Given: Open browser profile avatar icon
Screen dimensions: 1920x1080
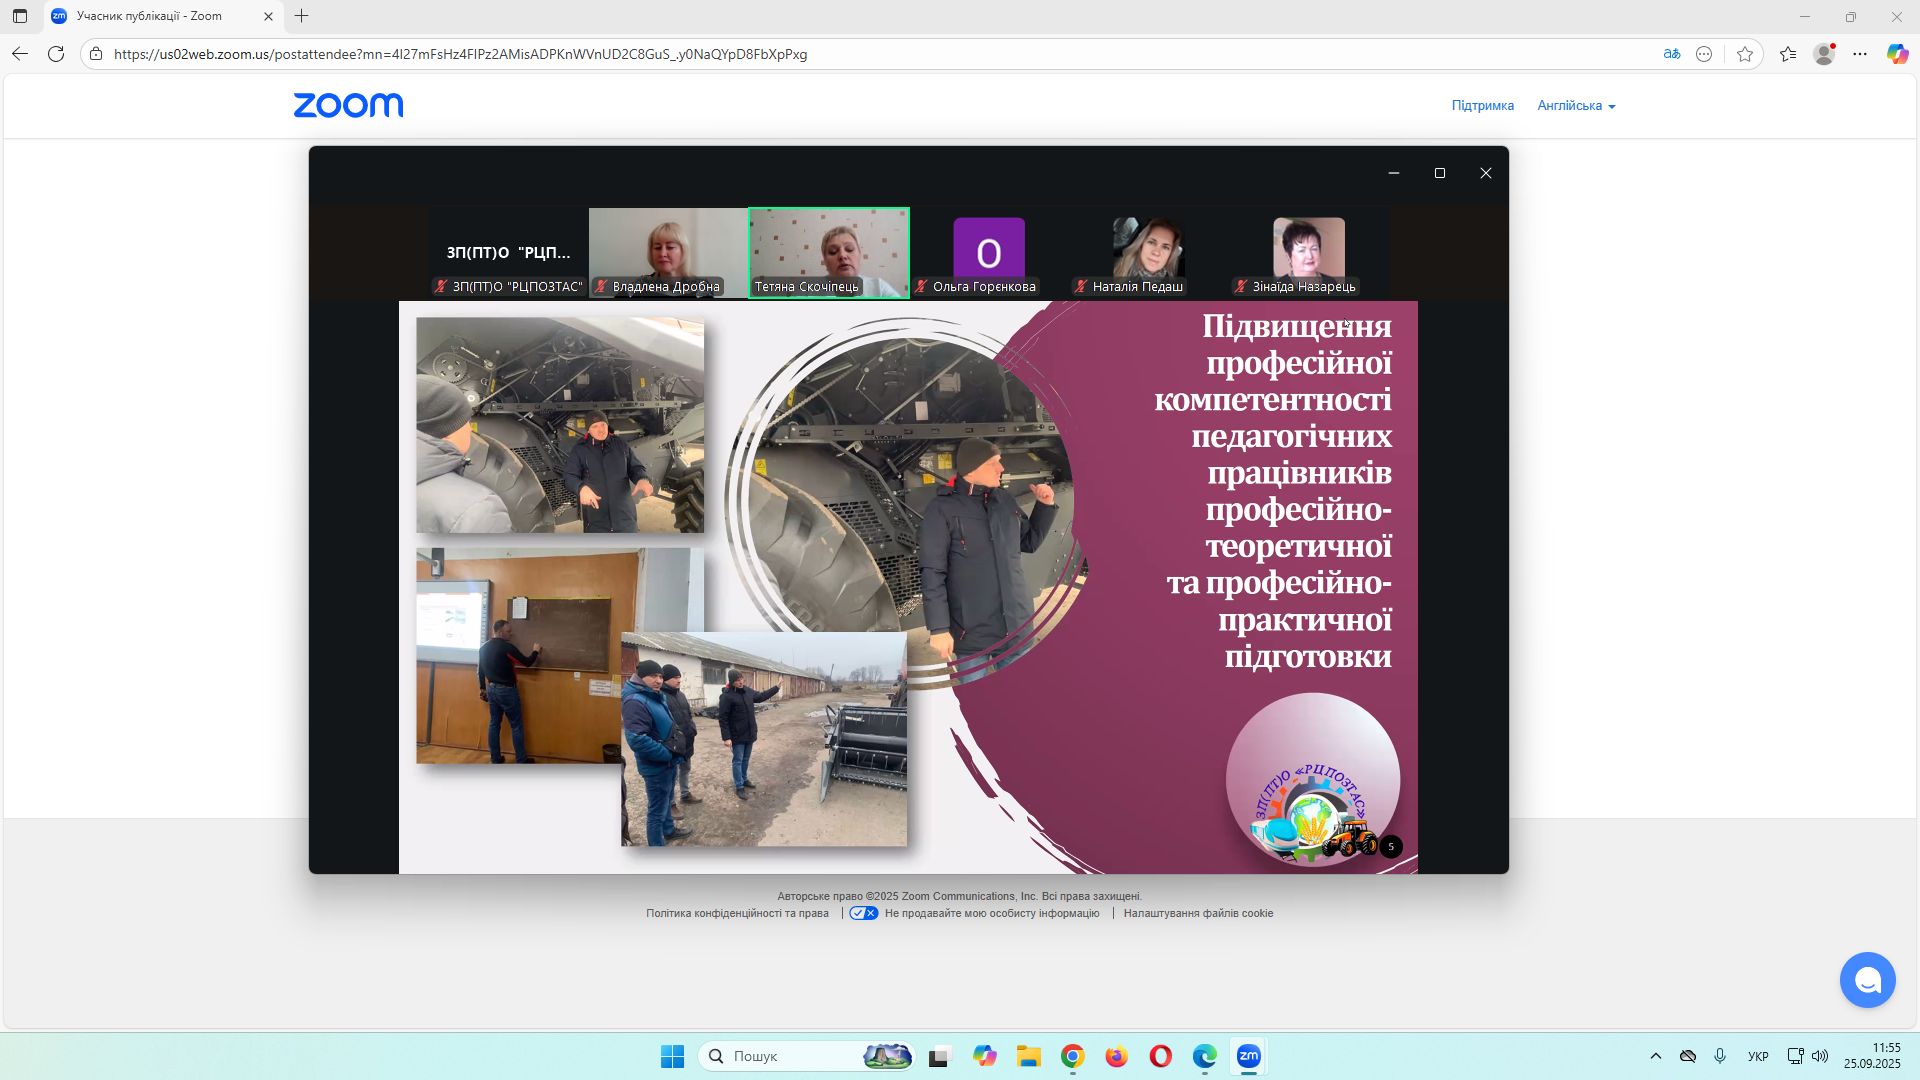Looking at the screenshot, I should click(x=1824, y=54).
